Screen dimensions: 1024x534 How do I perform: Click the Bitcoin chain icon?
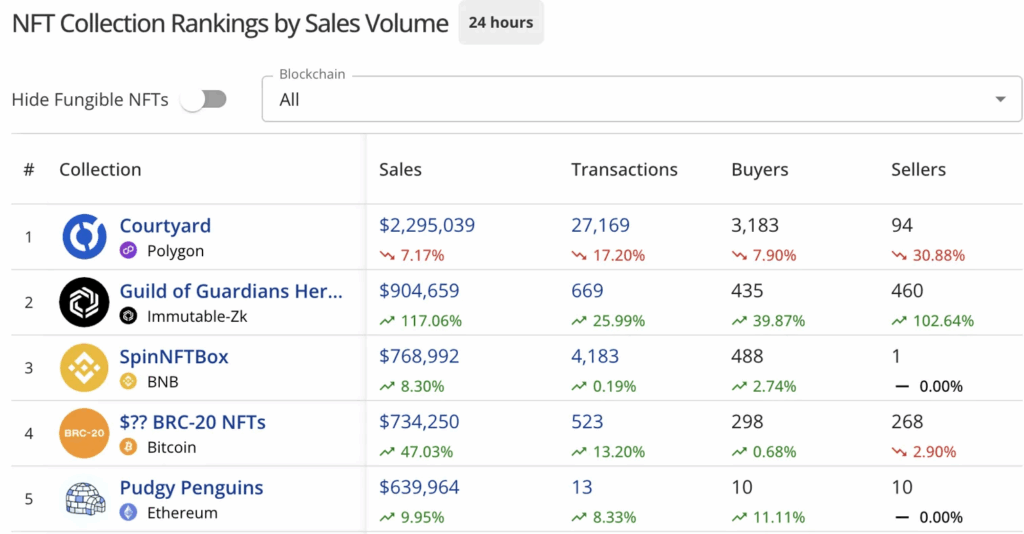(129, 447)
